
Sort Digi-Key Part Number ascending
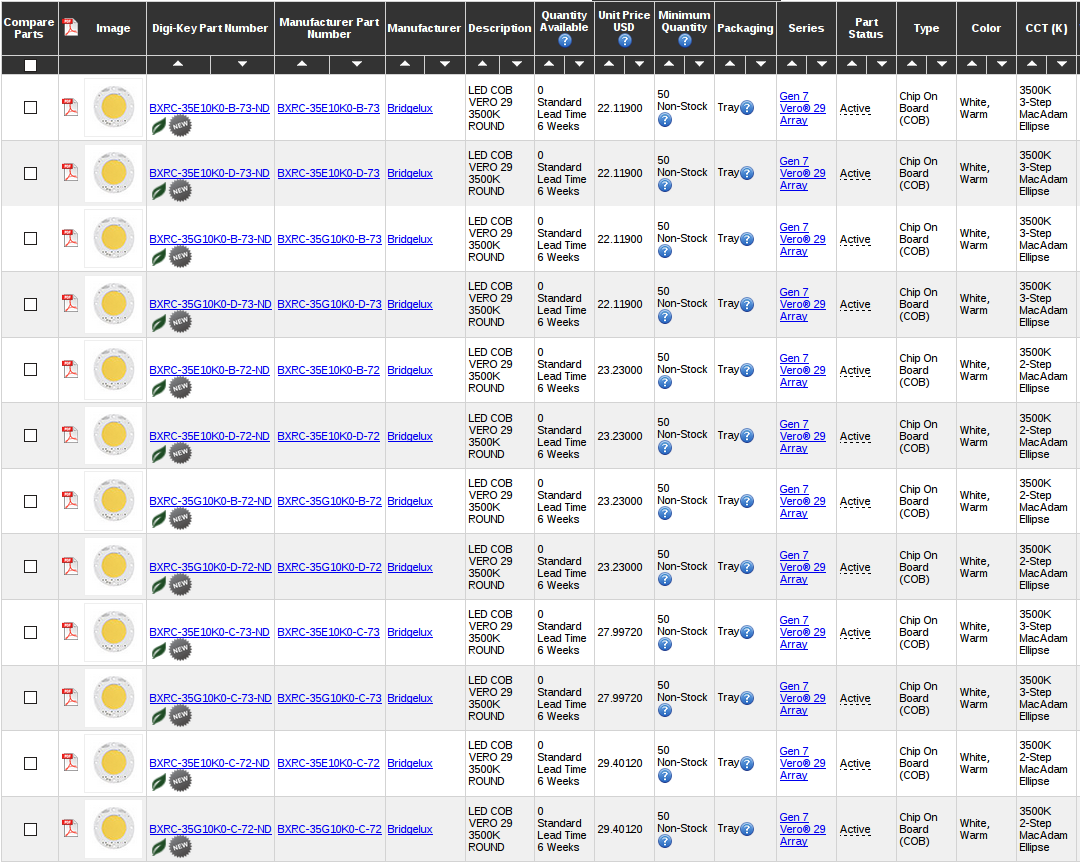click(x=178, y=64)
